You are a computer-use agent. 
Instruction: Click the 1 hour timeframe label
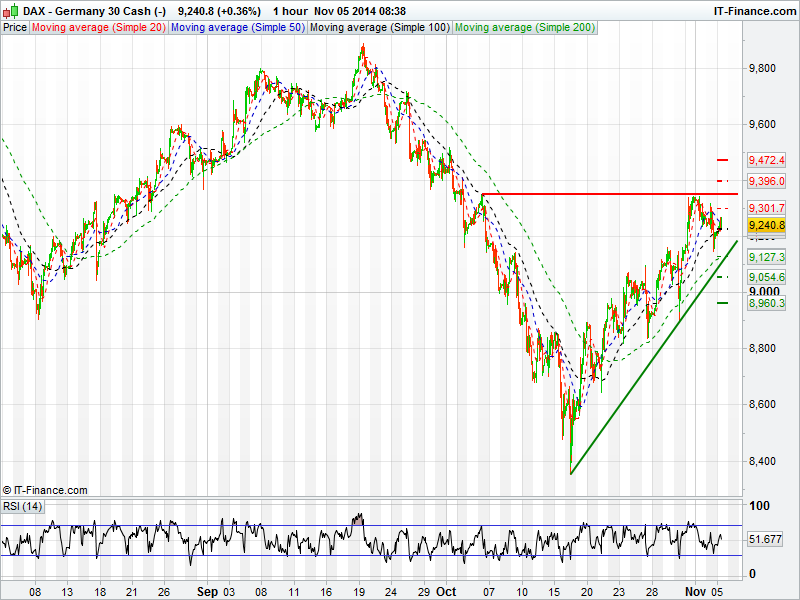click(x=290, y=11)
